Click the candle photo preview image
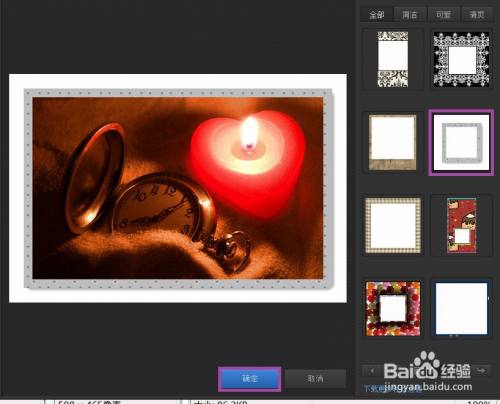The width and height of the screenshot is (500, 404). pyautogui.click(x=178, y=188)
